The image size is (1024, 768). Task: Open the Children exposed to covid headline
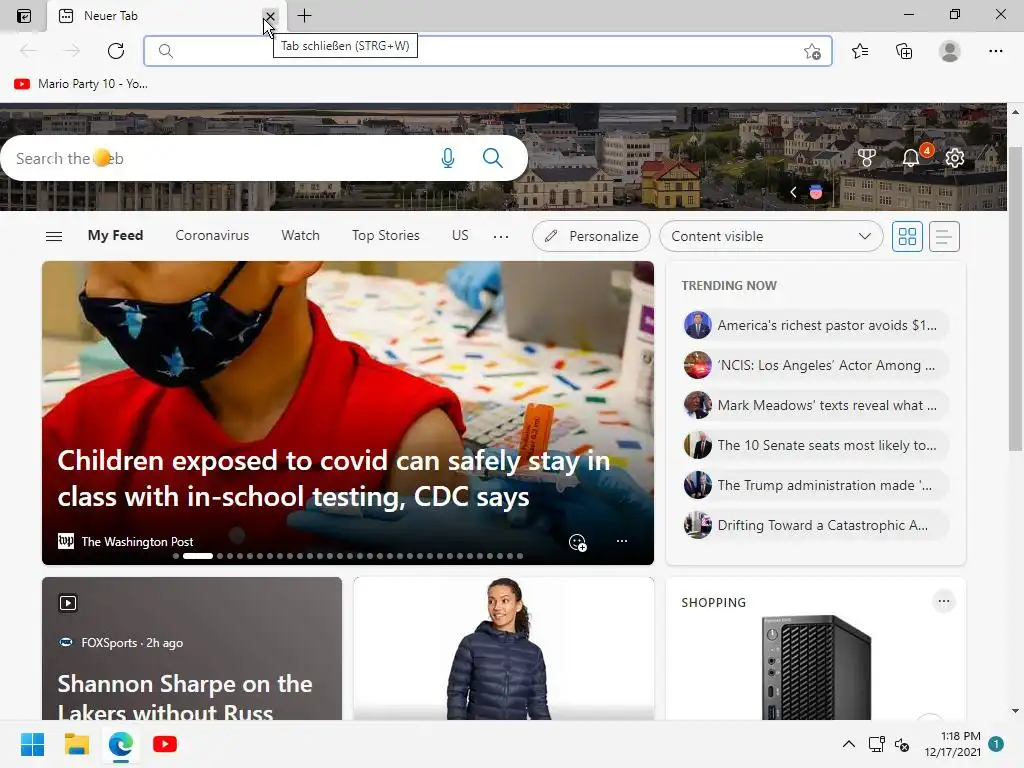(x=334, y=479)
